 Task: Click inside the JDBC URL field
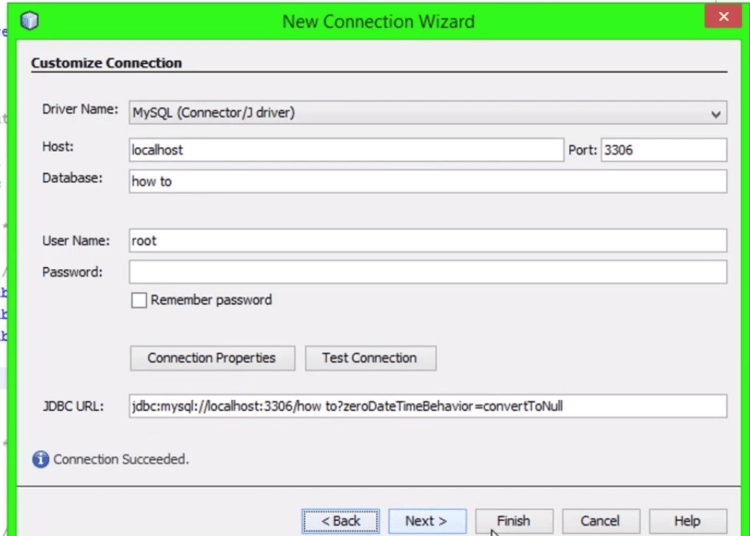(427, 406)
